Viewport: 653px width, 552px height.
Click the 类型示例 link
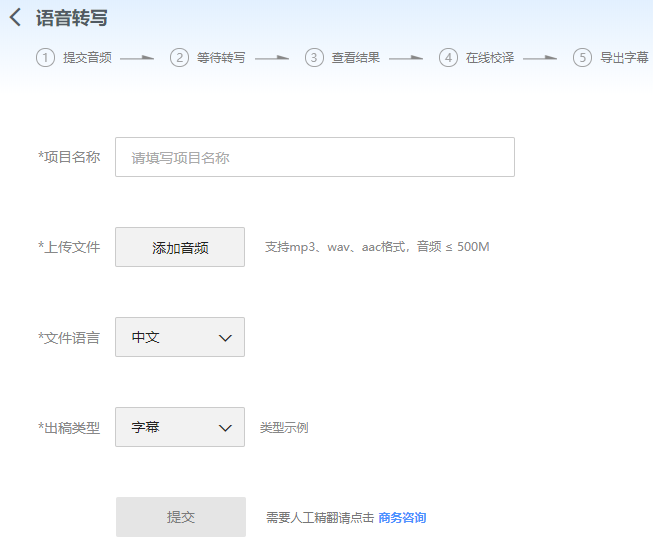pos(284,427)
